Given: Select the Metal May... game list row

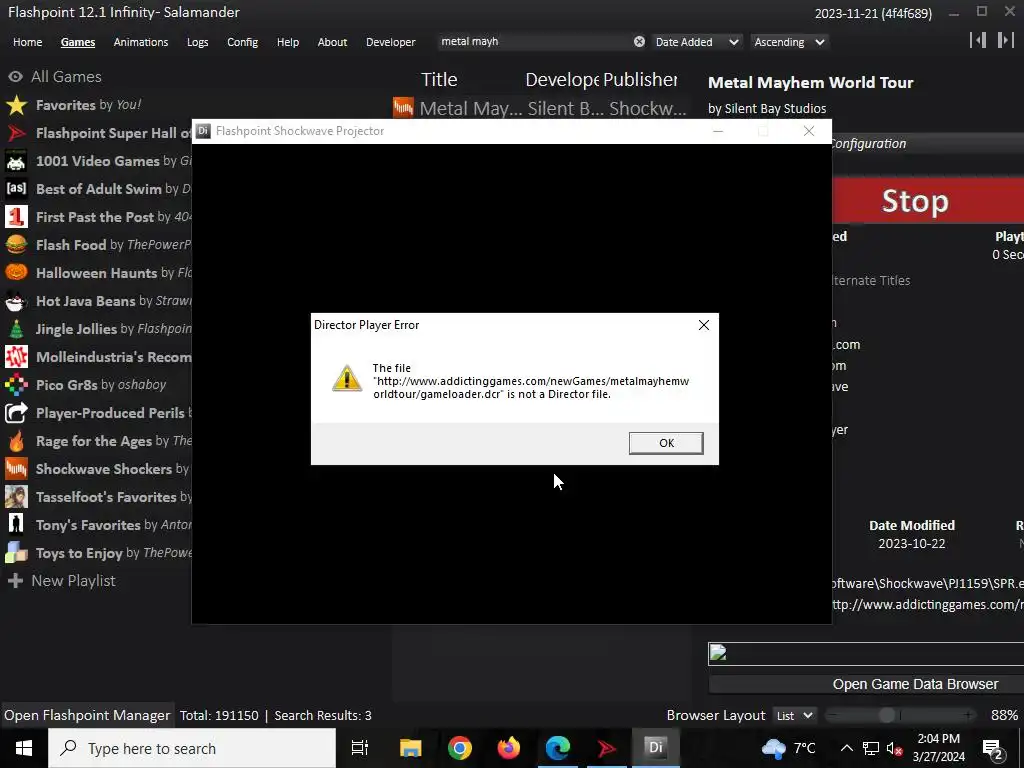Looking at the screenshot, I should [x=539, y=108].
